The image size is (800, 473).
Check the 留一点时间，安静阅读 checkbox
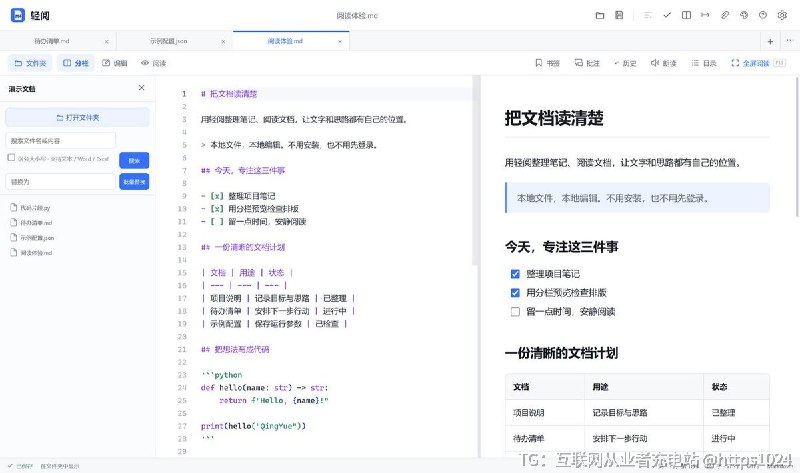515,312
